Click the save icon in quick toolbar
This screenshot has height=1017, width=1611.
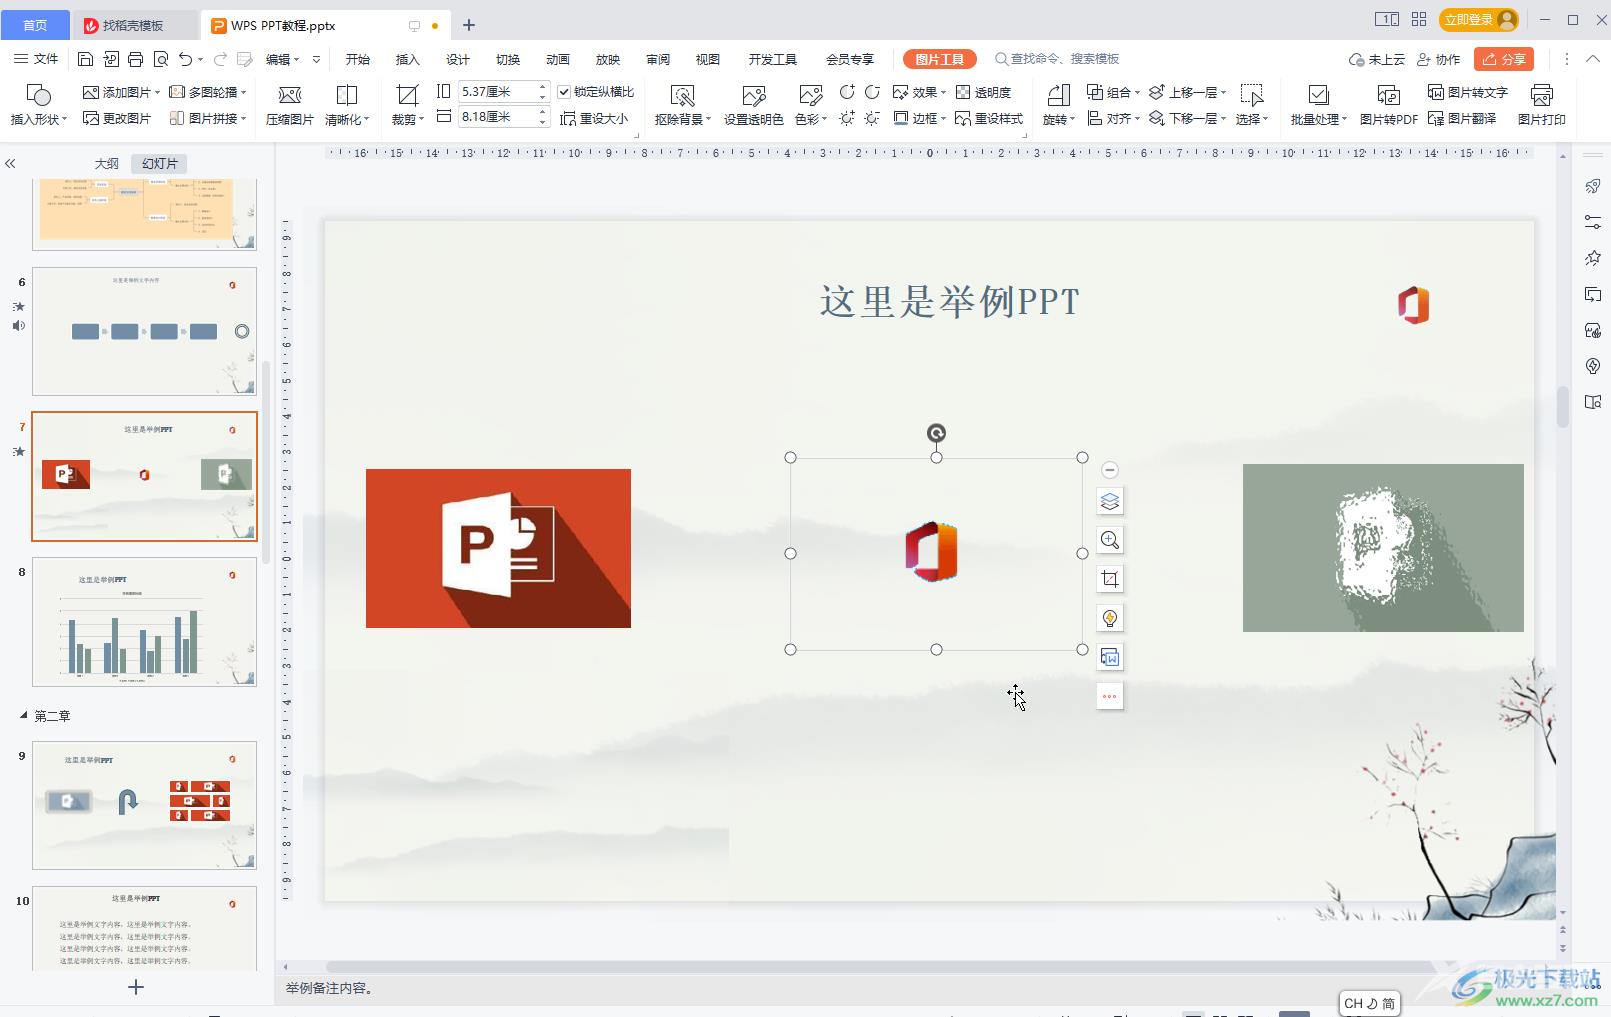point(85,59)
